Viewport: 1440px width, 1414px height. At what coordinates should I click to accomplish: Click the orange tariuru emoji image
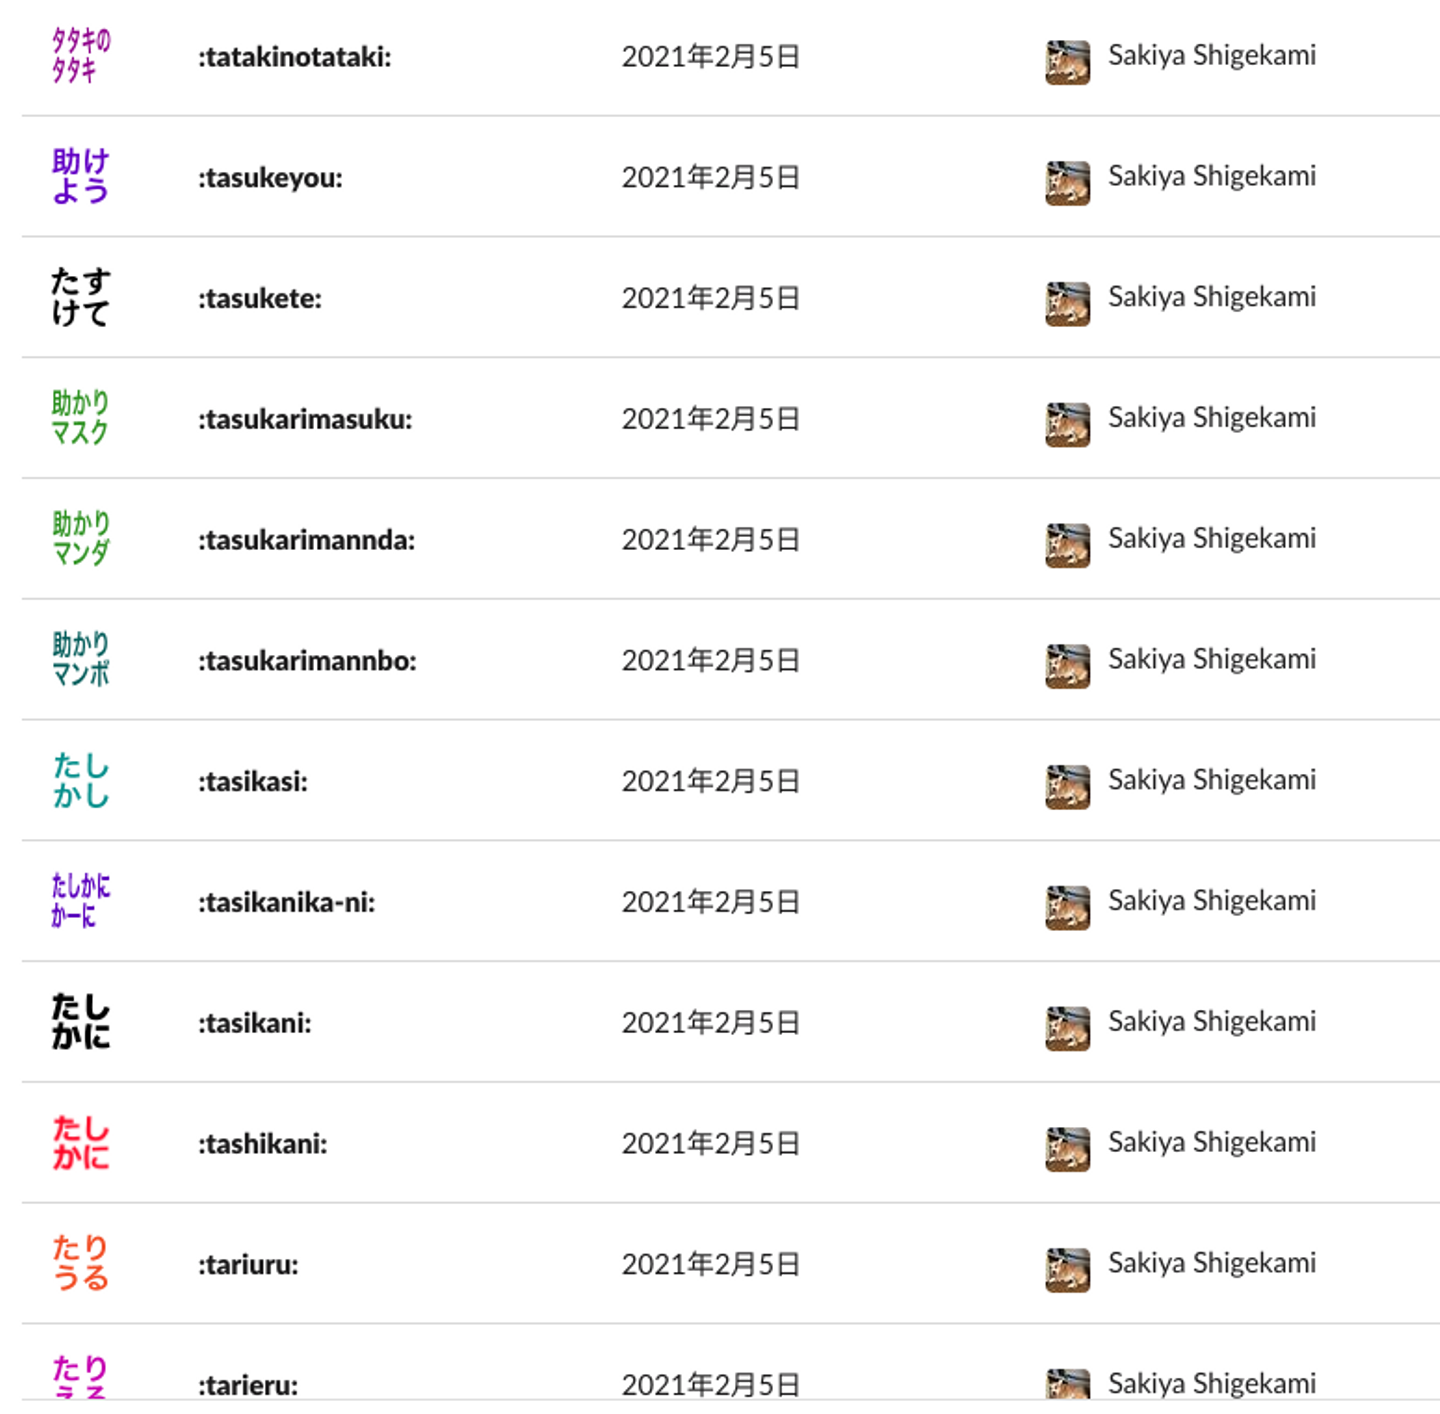tap(80, 1264)
